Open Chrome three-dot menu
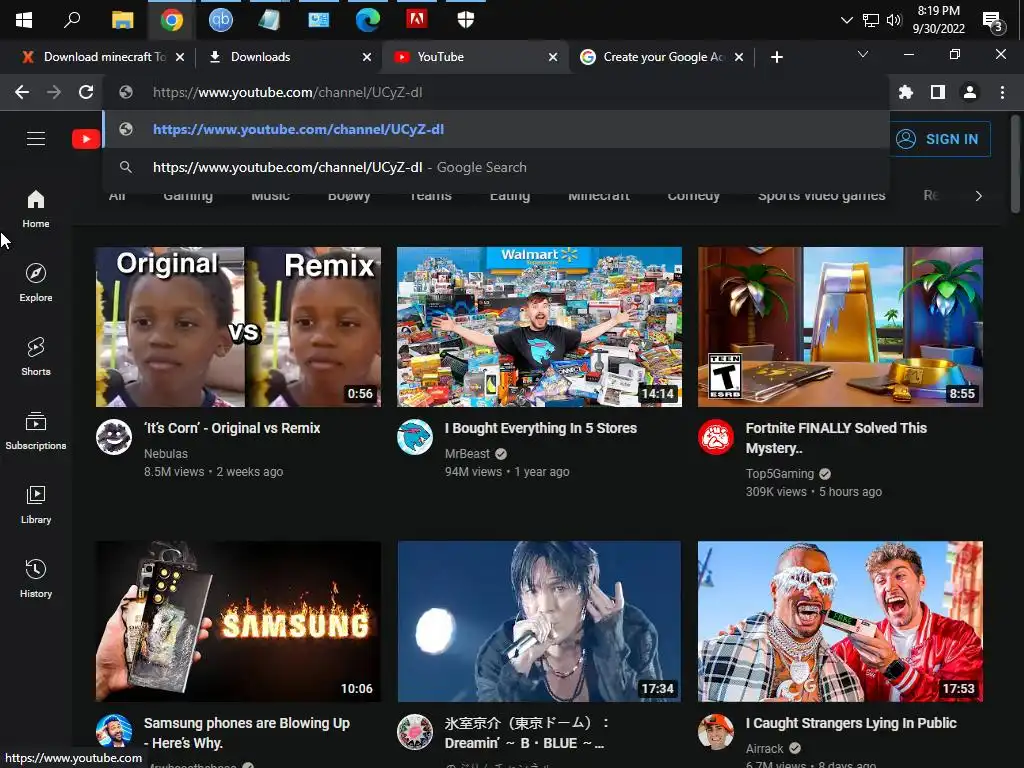 tap(1002, 92)
